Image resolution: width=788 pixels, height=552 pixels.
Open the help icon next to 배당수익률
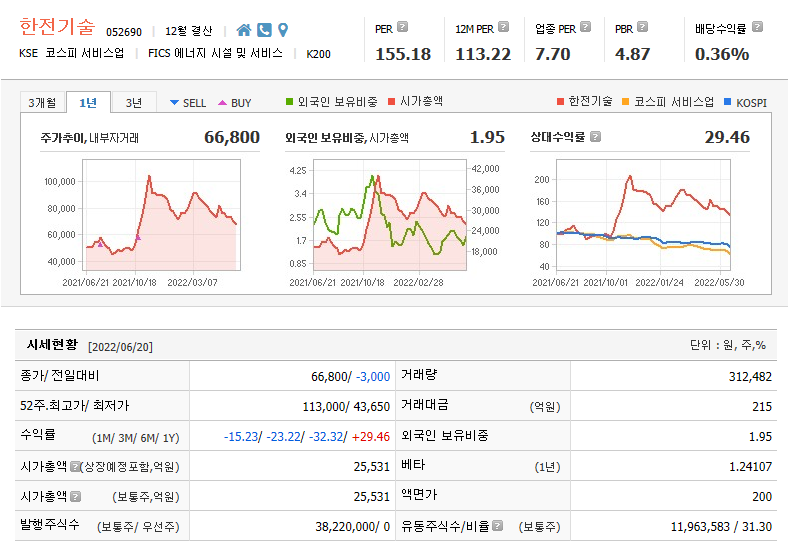tap(758, 27)
